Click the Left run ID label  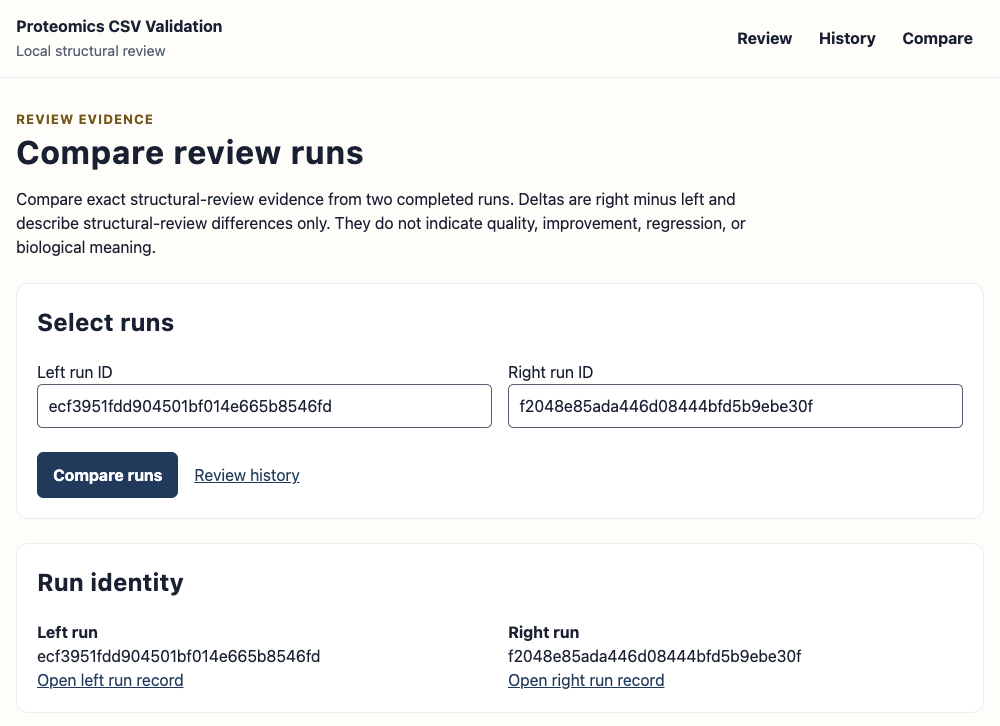coord(75,372)
